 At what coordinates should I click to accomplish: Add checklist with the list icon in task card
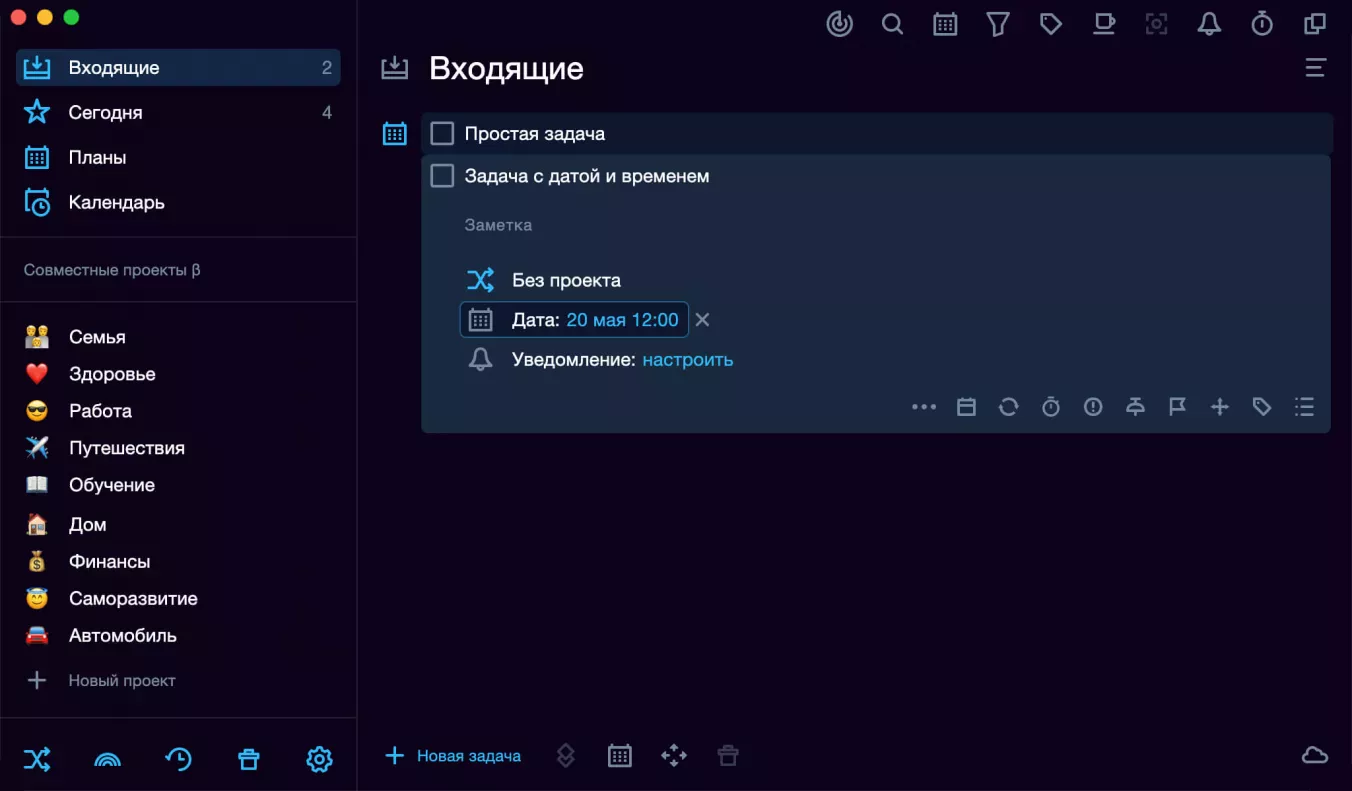point(1304,407)
